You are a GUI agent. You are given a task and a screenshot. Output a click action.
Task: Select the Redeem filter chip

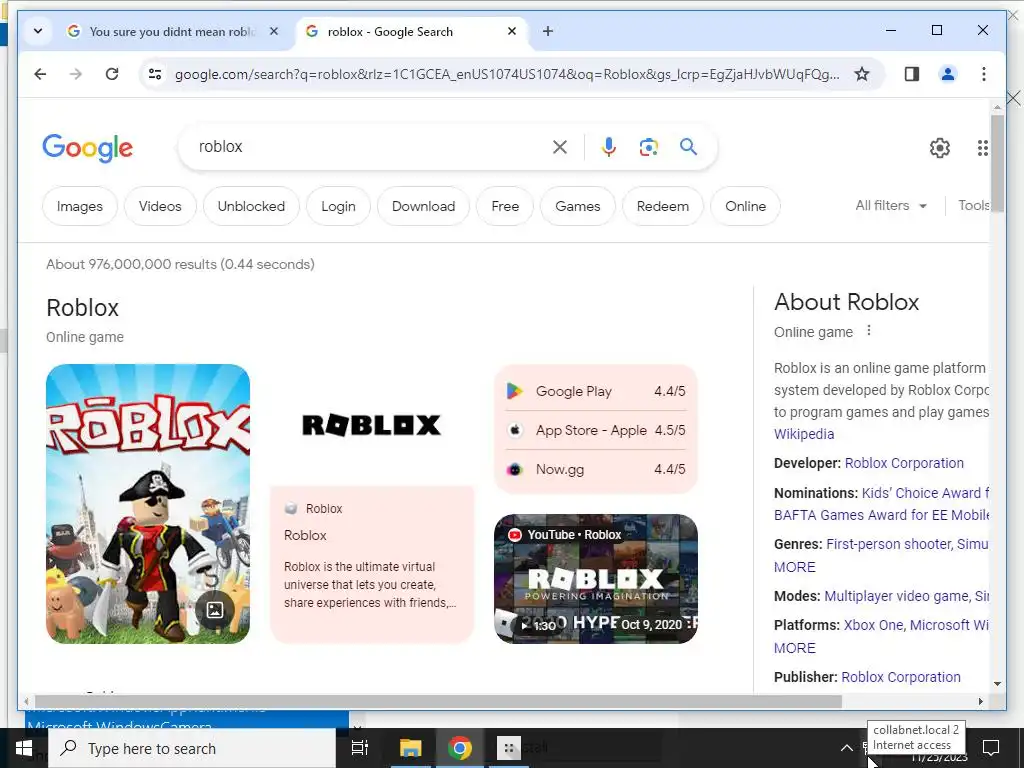point(663,206)
